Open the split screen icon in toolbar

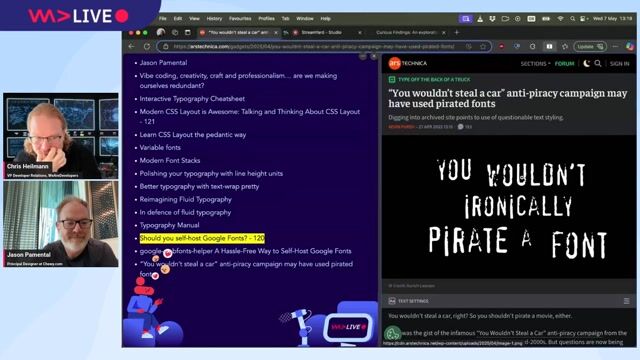(x=549, y=47)
